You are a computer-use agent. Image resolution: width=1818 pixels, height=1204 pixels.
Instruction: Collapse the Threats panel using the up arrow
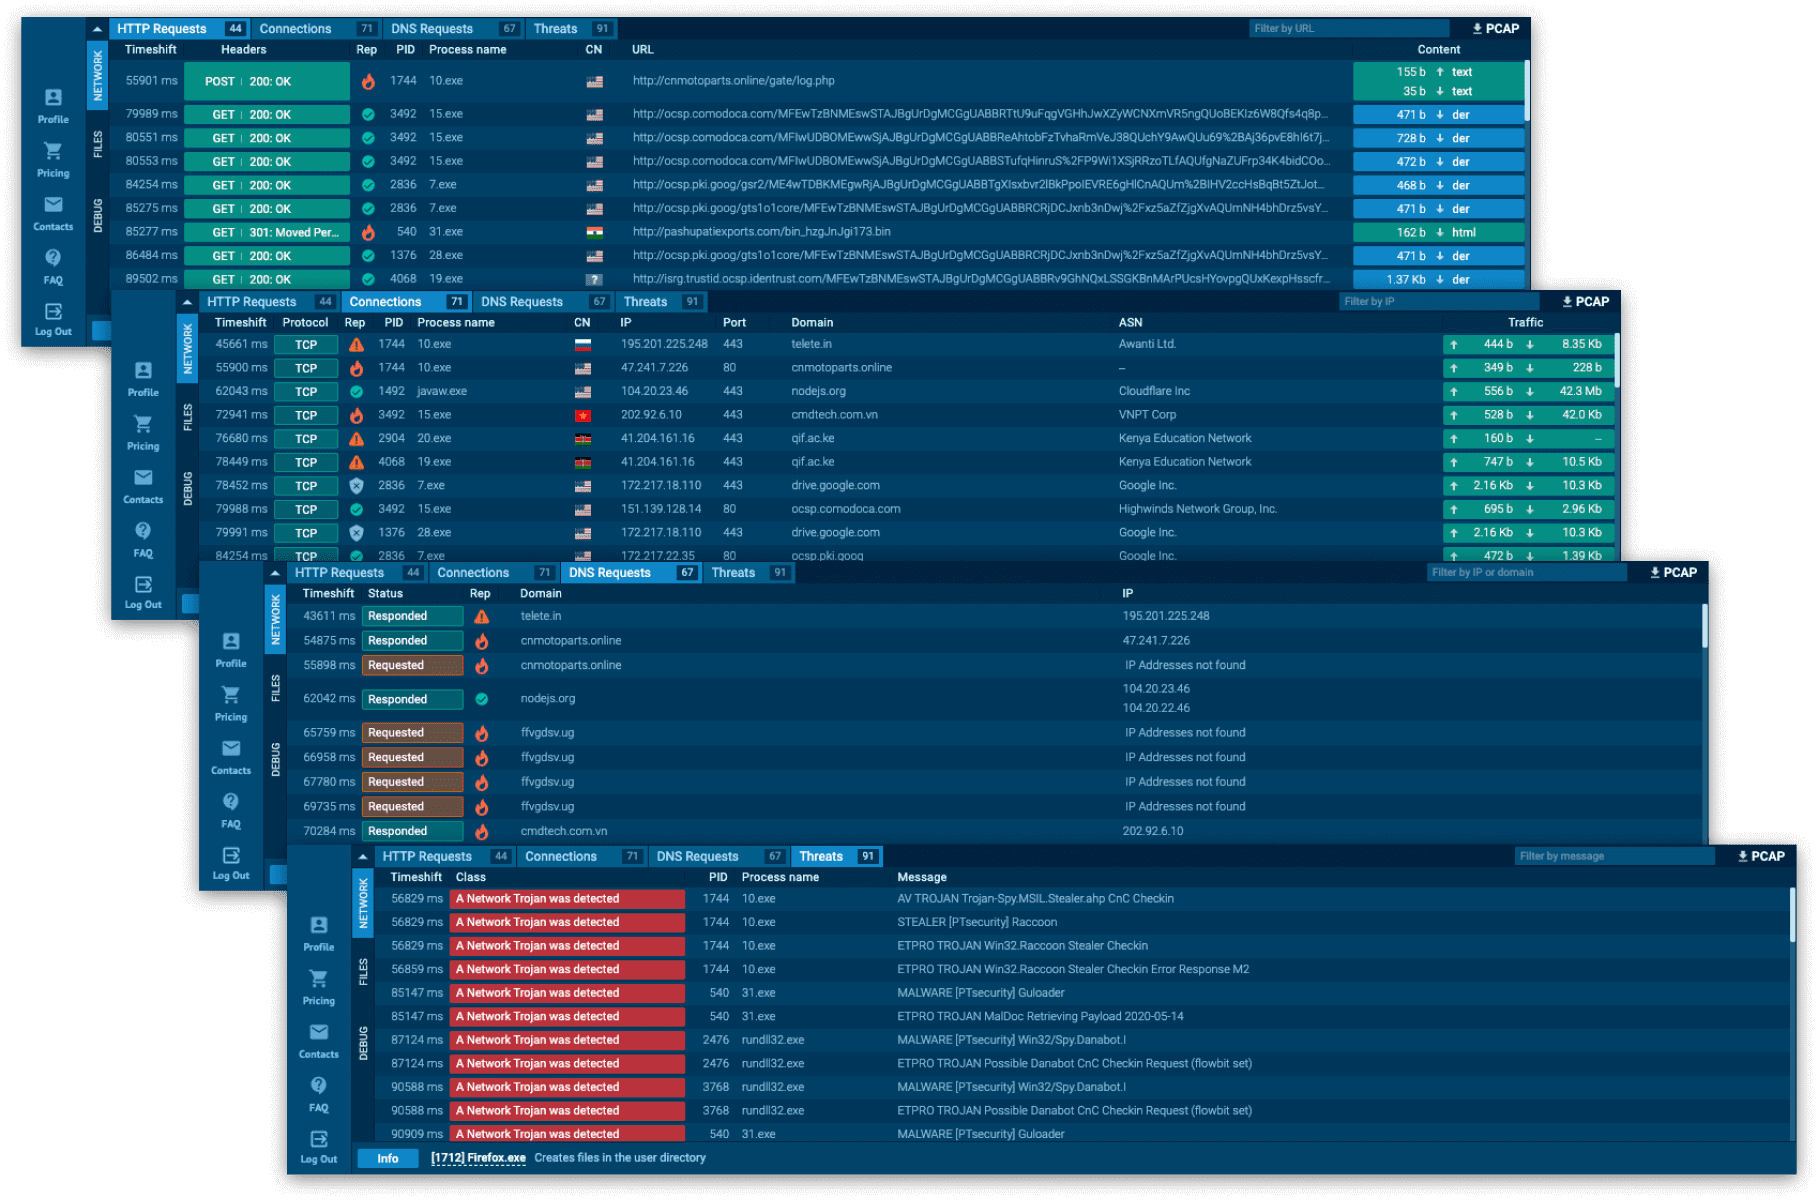point(363,857)
